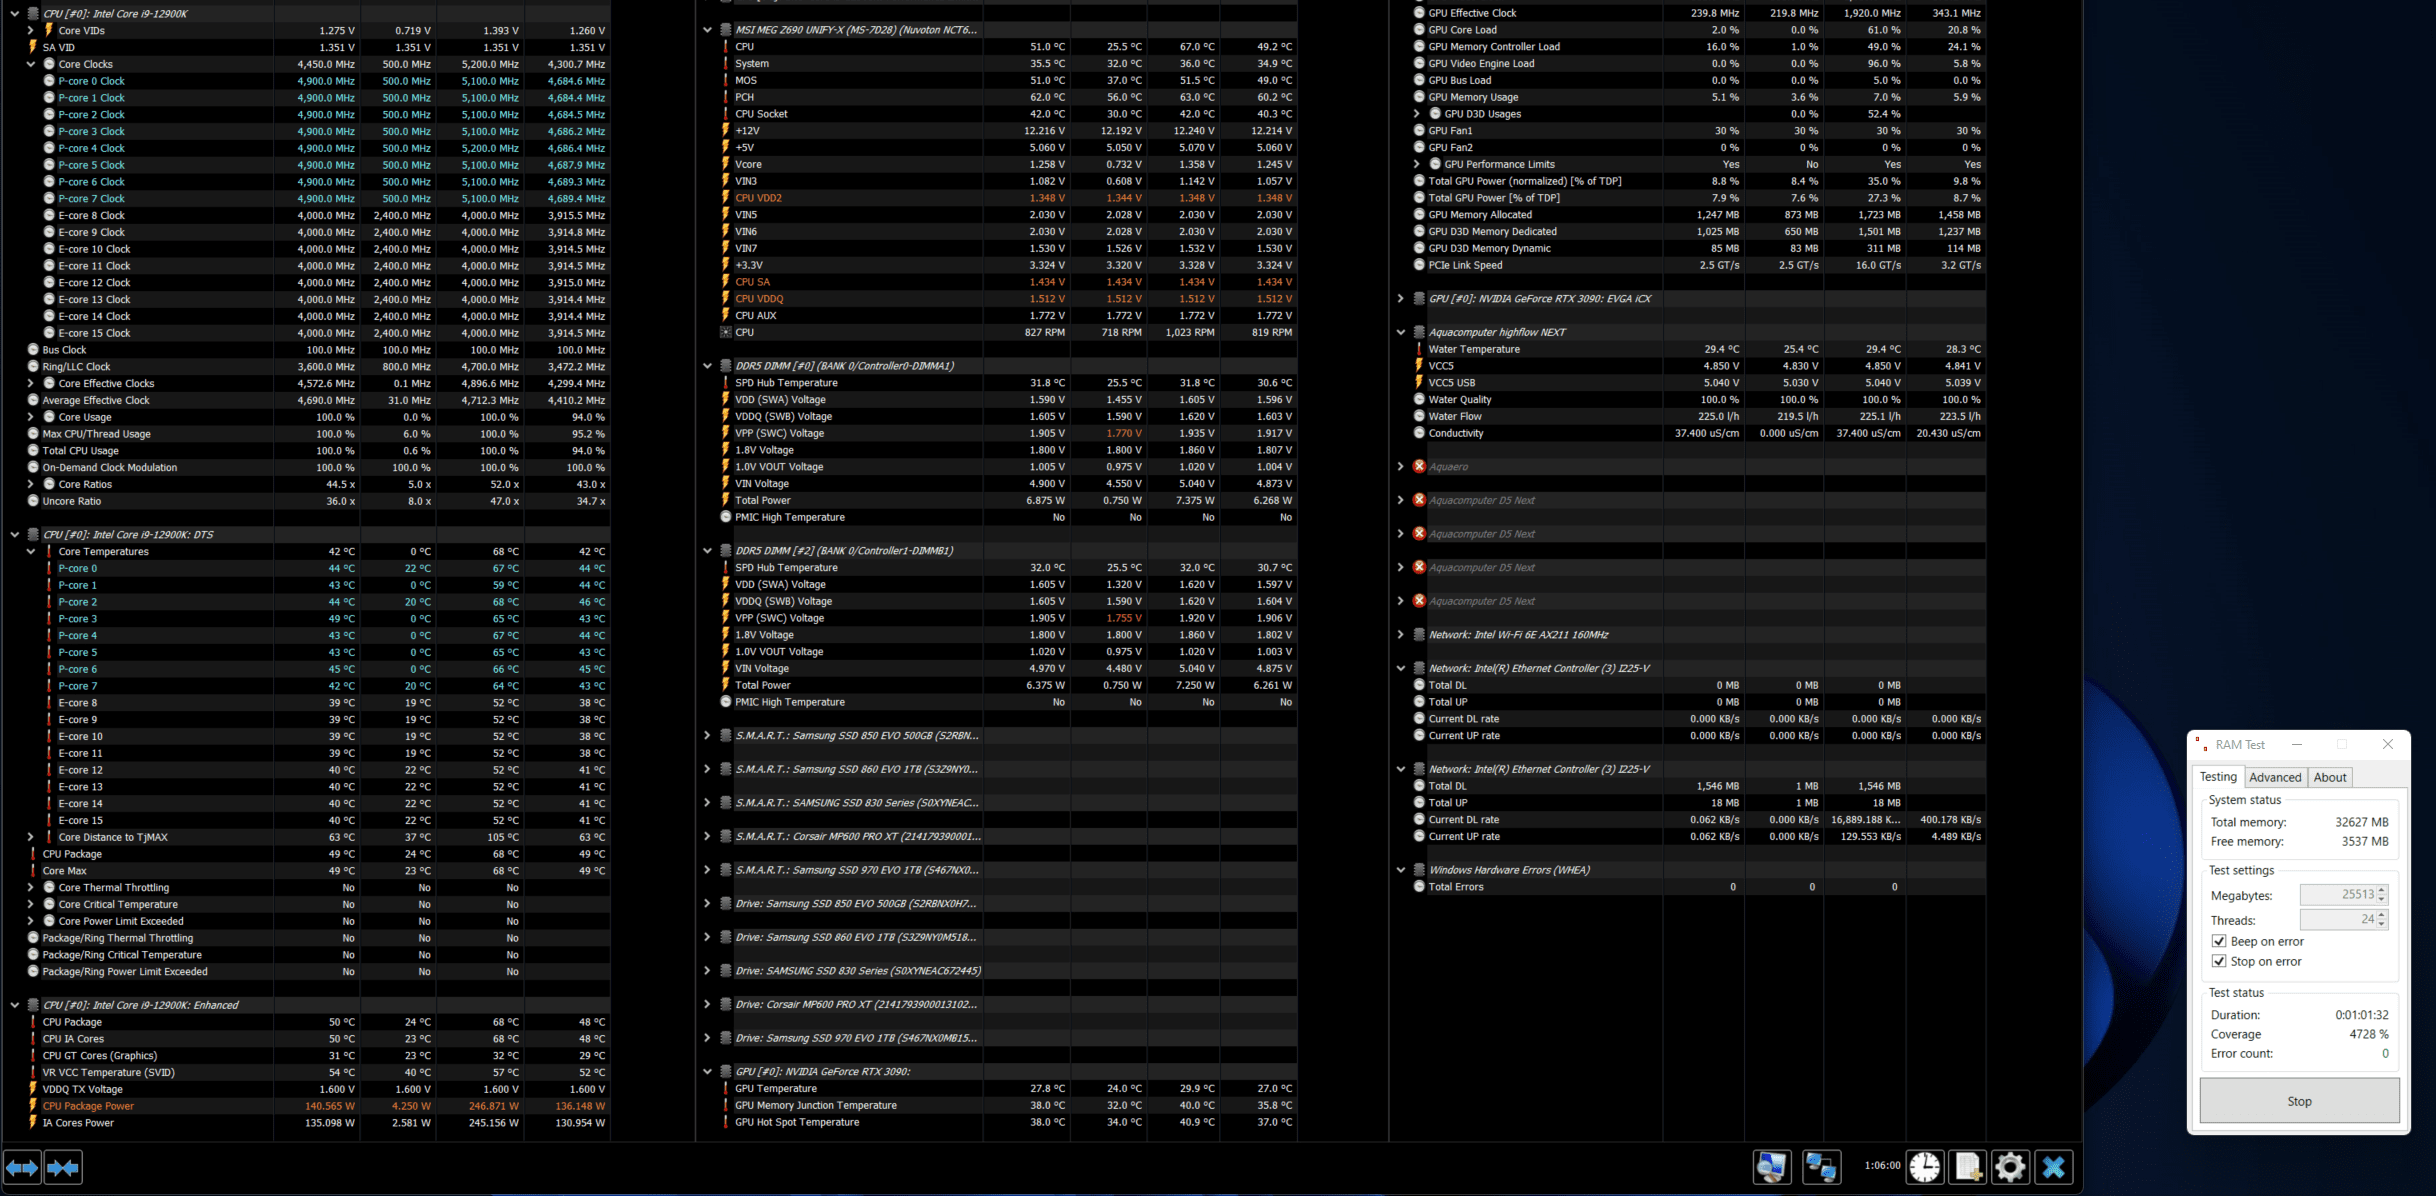Click the shrink columns arrows icon
Viewport: 2436px width, 1196px height.
point(63,1167)
